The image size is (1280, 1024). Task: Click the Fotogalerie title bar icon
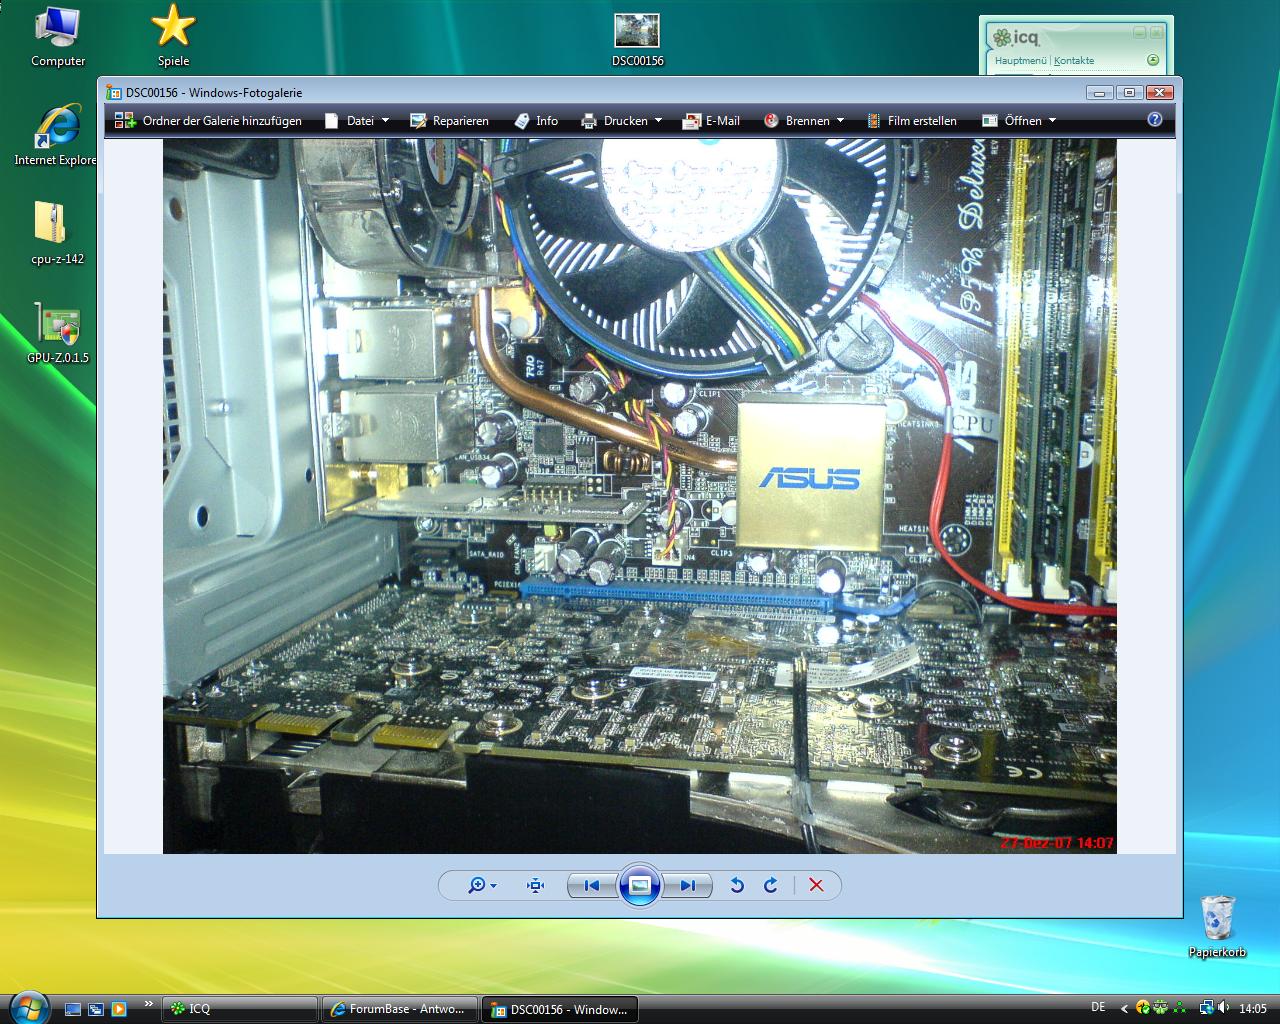(114, 92)
